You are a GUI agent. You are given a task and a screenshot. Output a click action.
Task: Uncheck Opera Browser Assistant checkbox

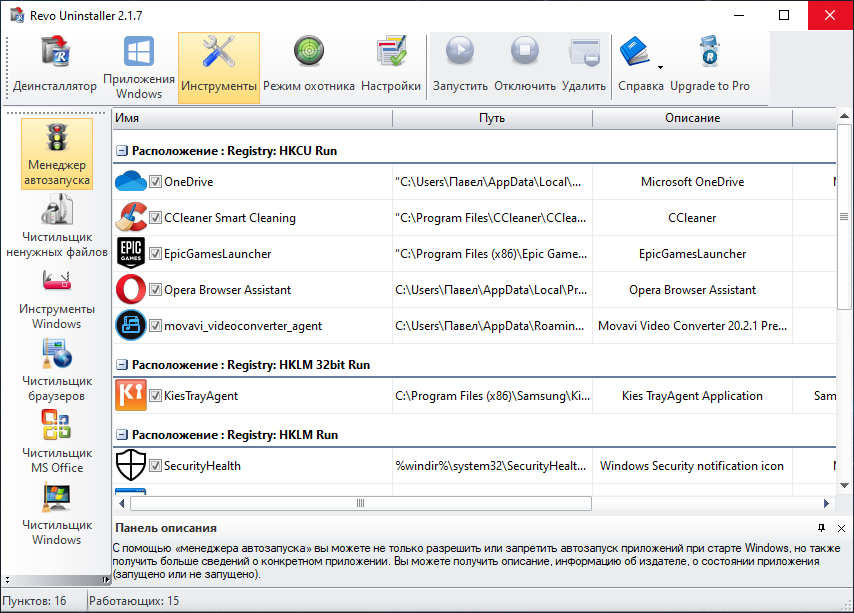[155, 289]
